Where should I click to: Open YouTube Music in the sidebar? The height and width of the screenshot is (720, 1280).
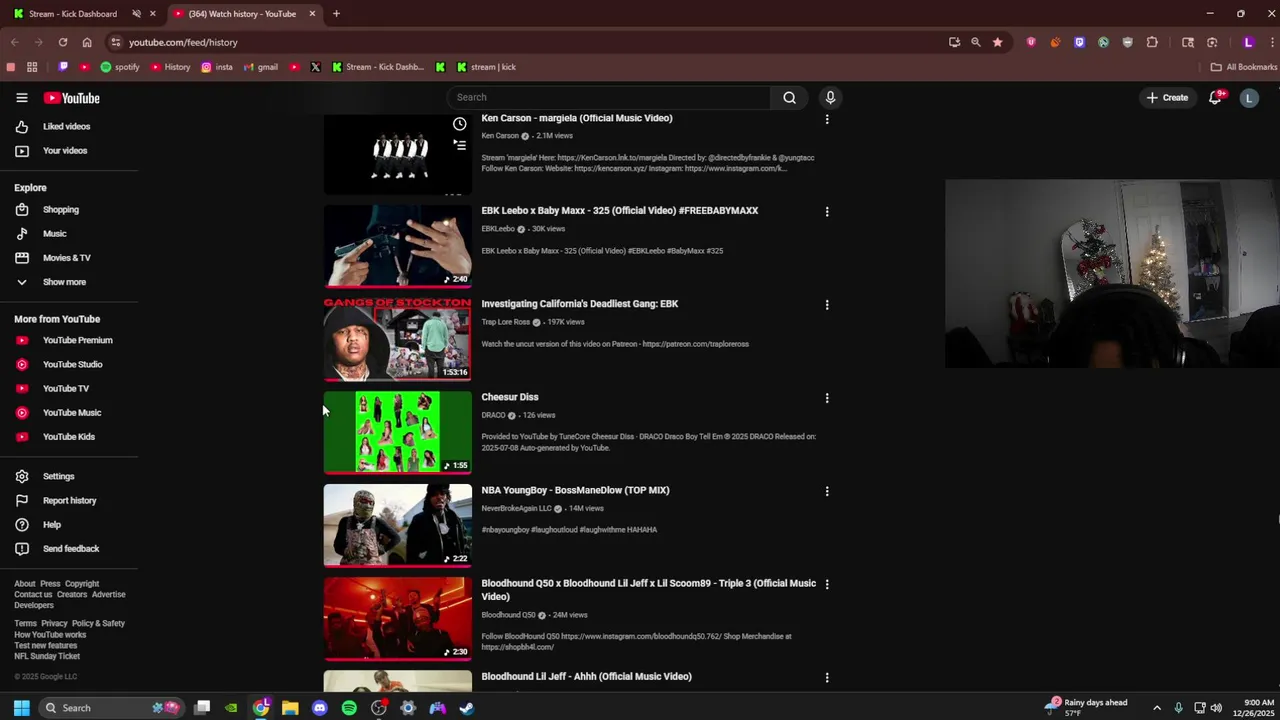click(x=71, y=413)
